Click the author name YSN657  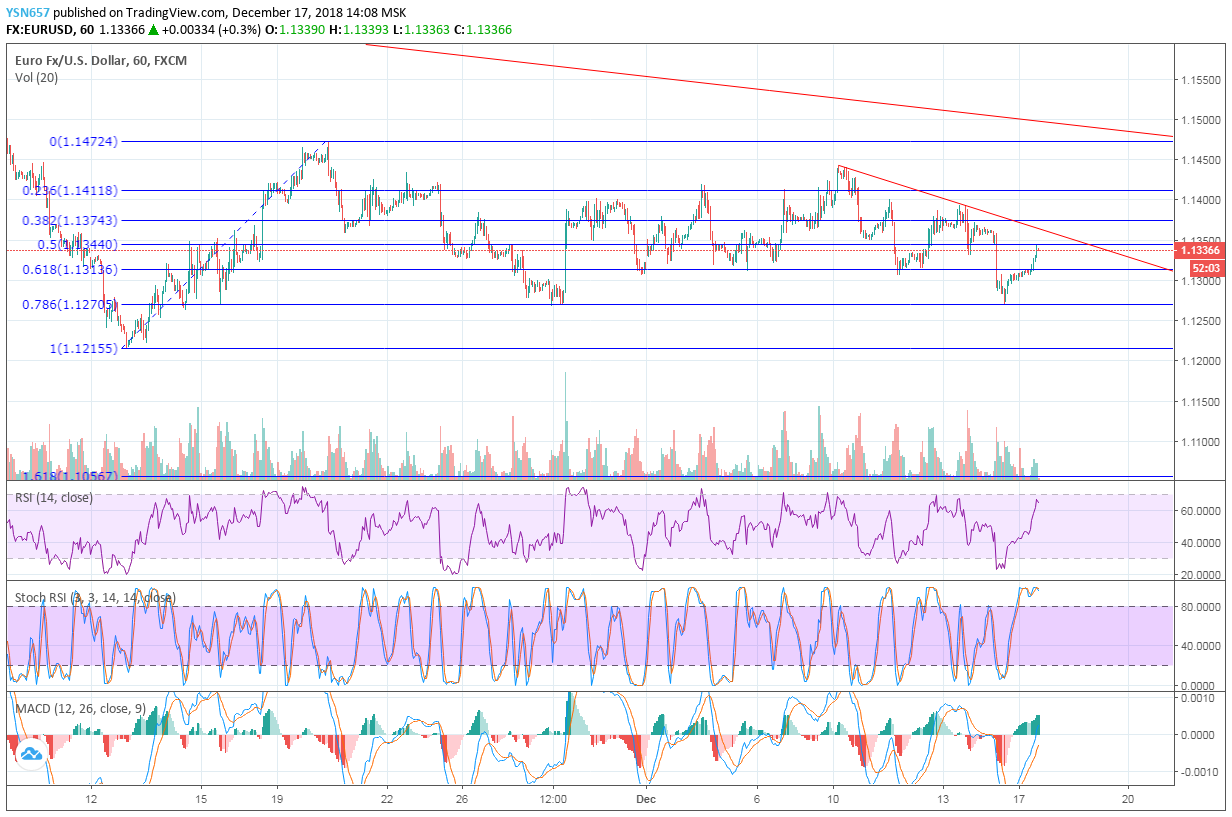click(29, 13)
